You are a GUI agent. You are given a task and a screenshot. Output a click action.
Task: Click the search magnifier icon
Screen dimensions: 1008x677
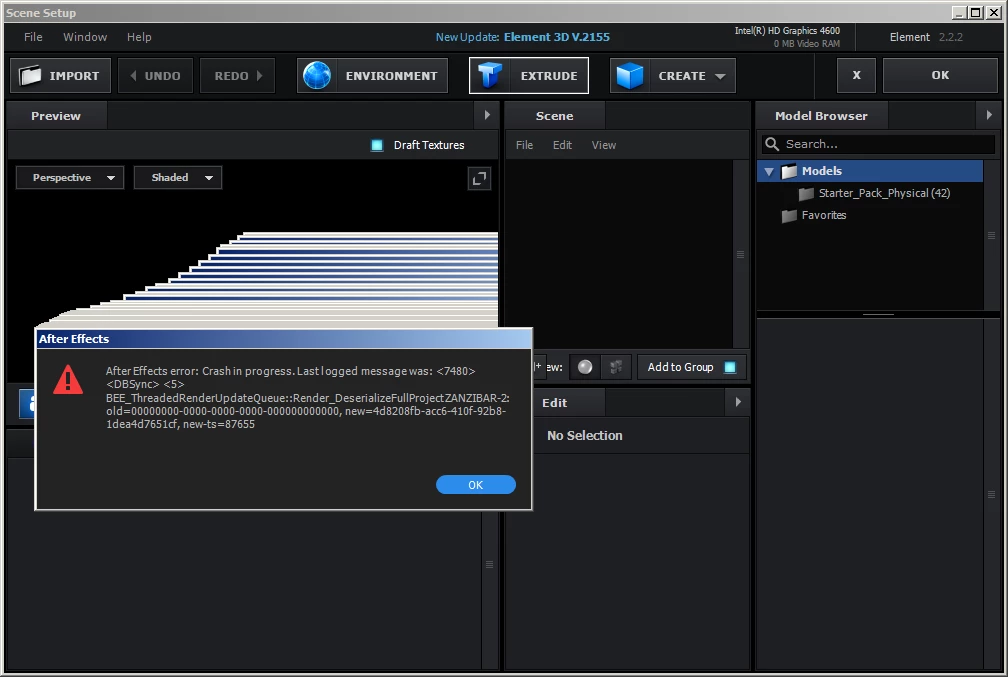772,144
